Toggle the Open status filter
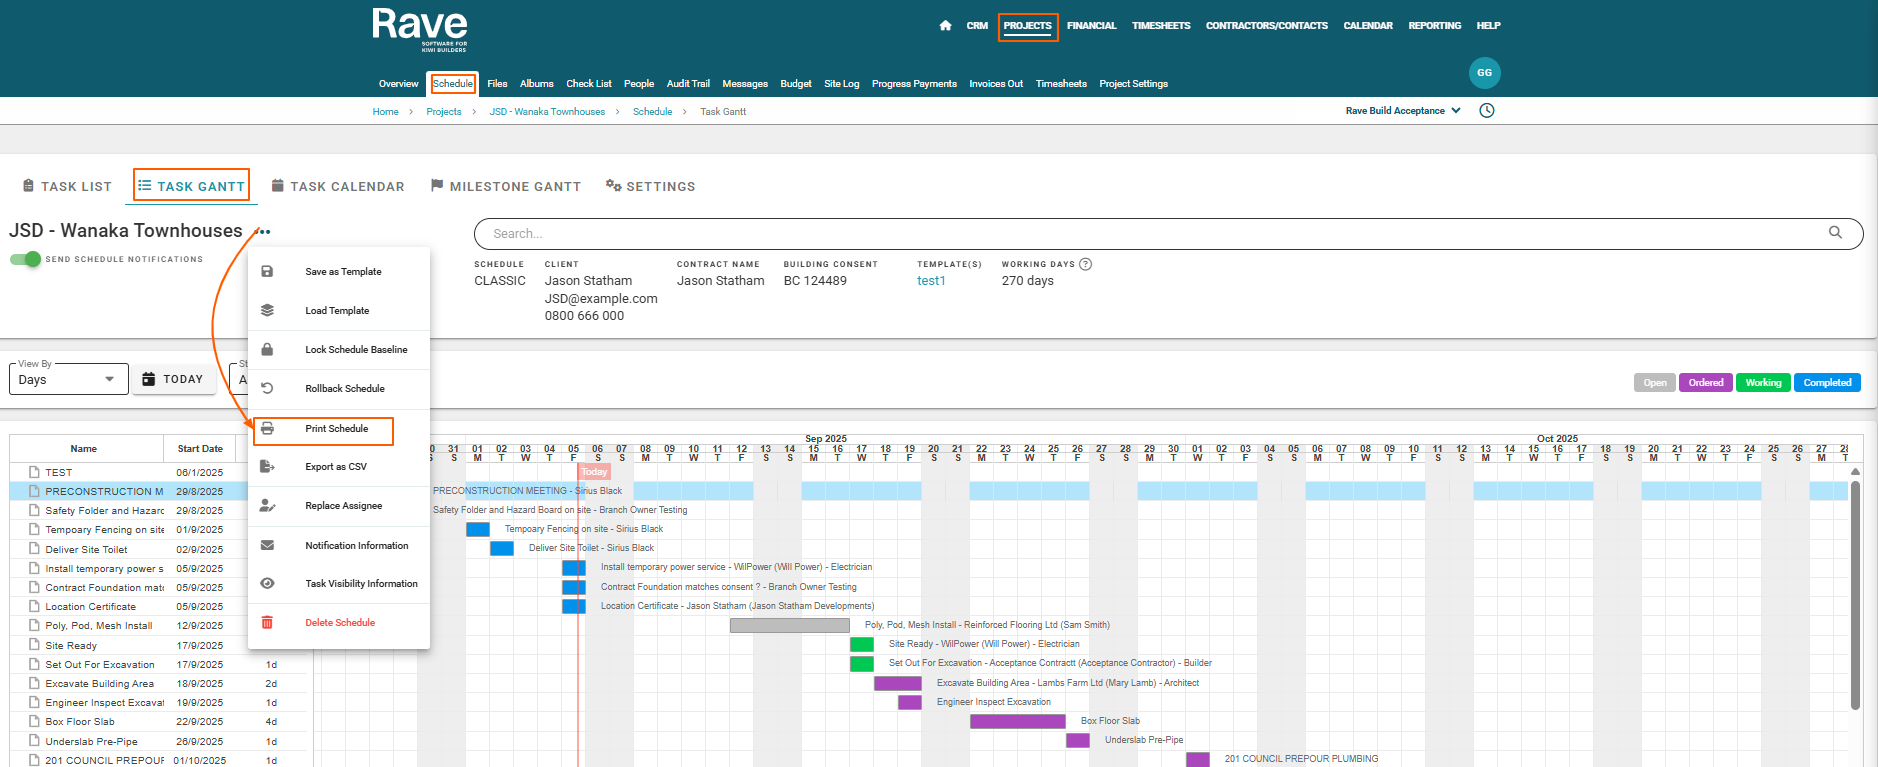Image resolution: width=1878 pixels, height=767 pixels. [1655, 383]
